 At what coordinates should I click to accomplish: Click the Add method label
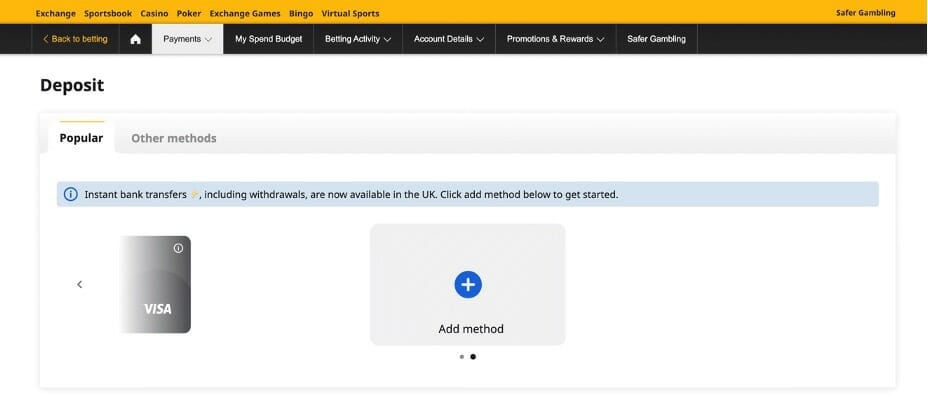(471, 329)
